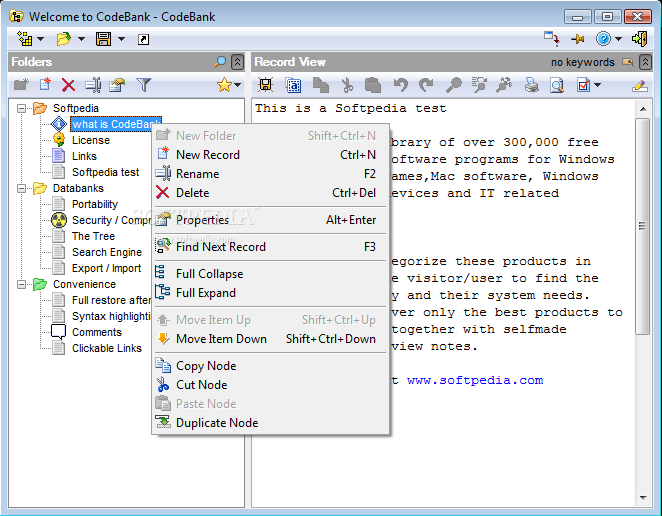The image size is (662, 516).
Task: Click the highlighter edit icon at toolbar right
Action: click(x=640, y=85)
